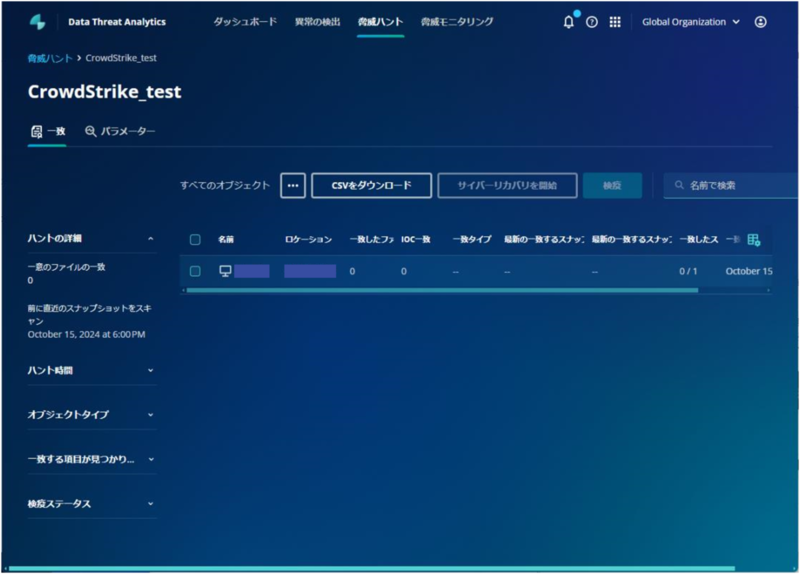
Task: Click the bottom page horizontal scrollbar
Action: tap(371, 568)
